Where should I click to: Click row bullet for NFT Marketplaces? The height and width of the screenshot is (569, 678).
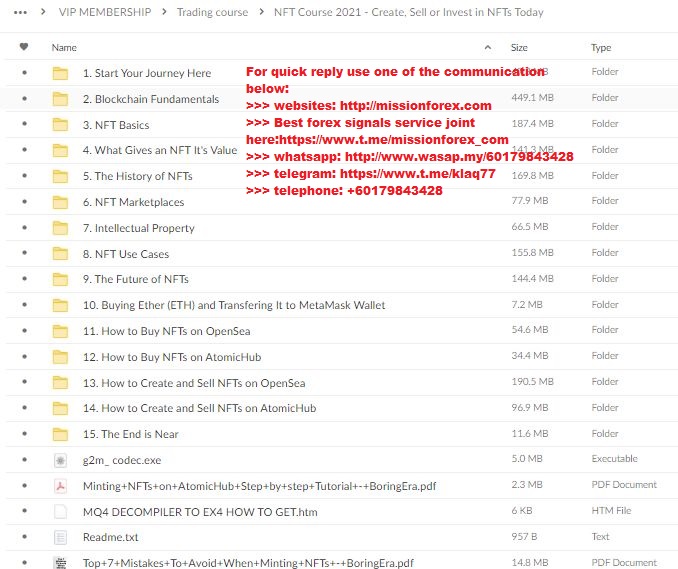click(25, 201)
